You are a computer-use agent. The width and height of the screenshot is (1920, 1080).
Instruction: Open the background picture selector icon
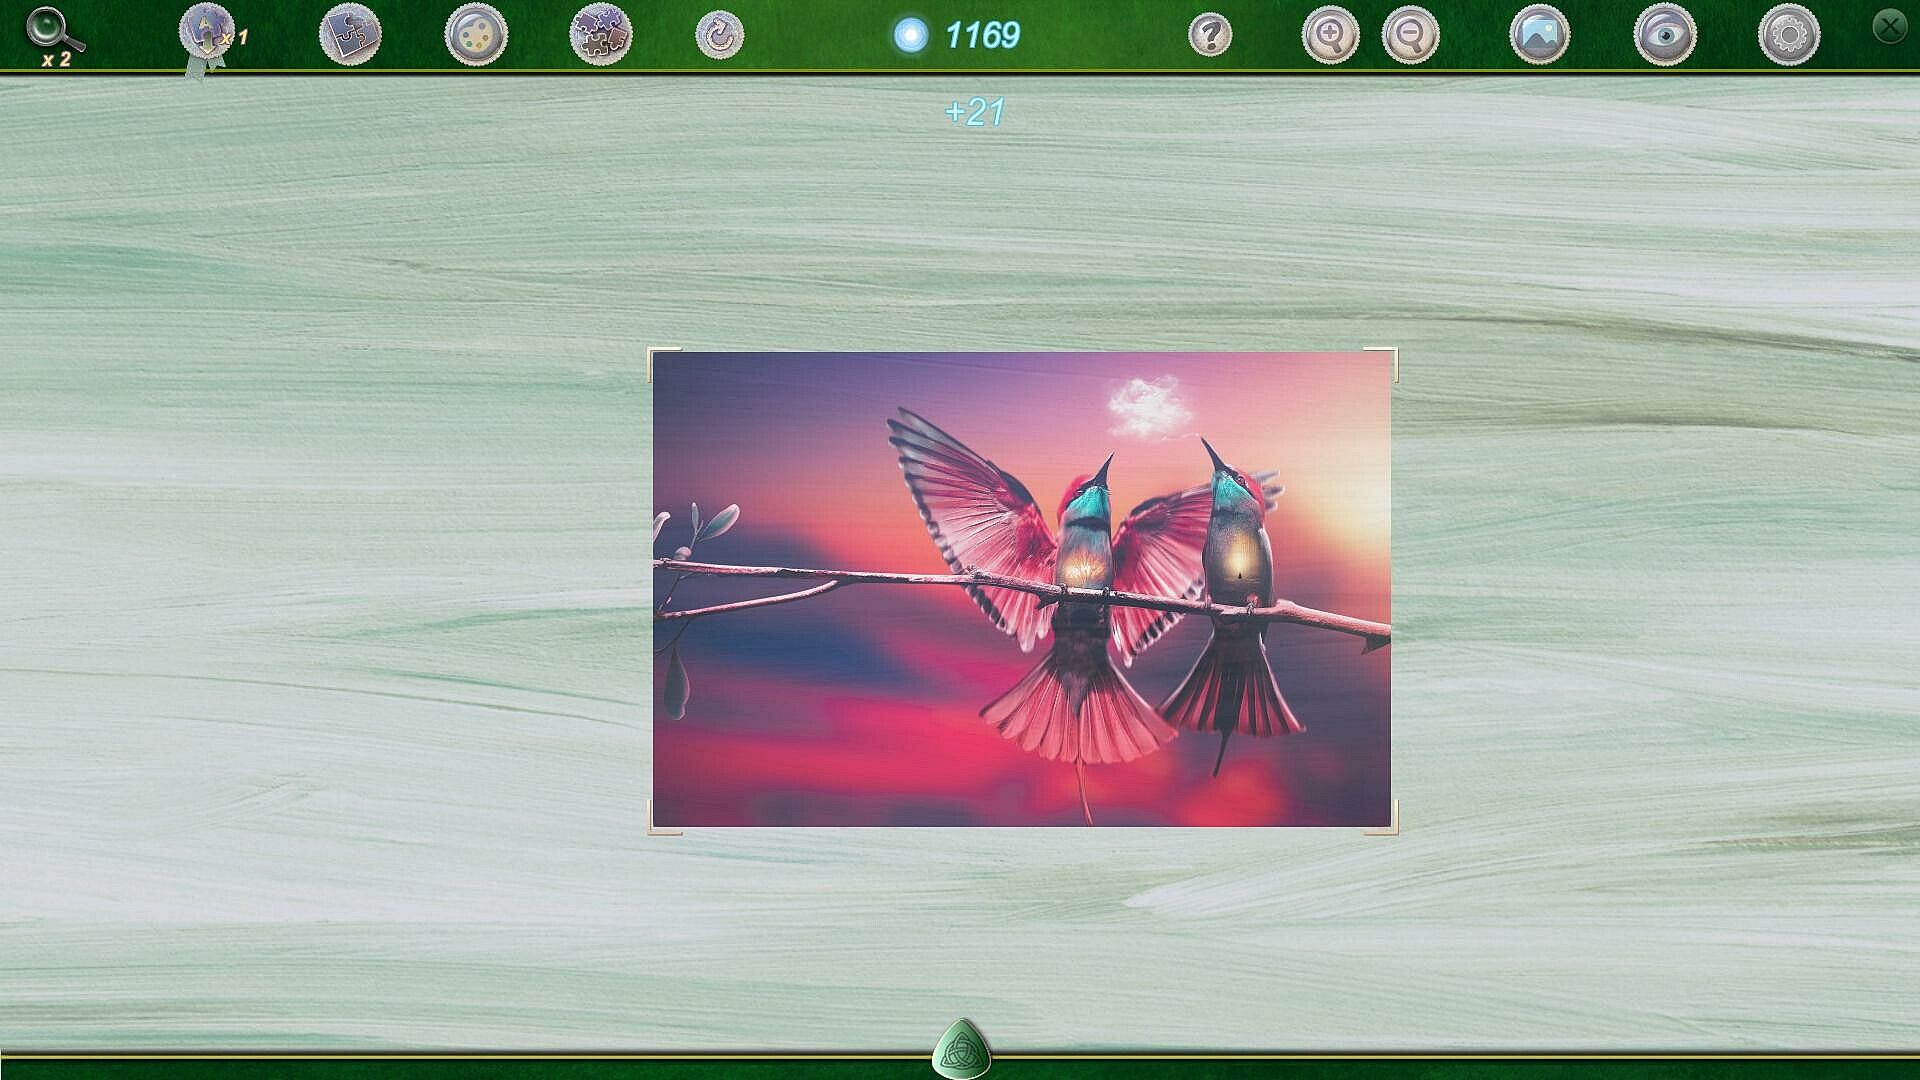[1539, 35]
